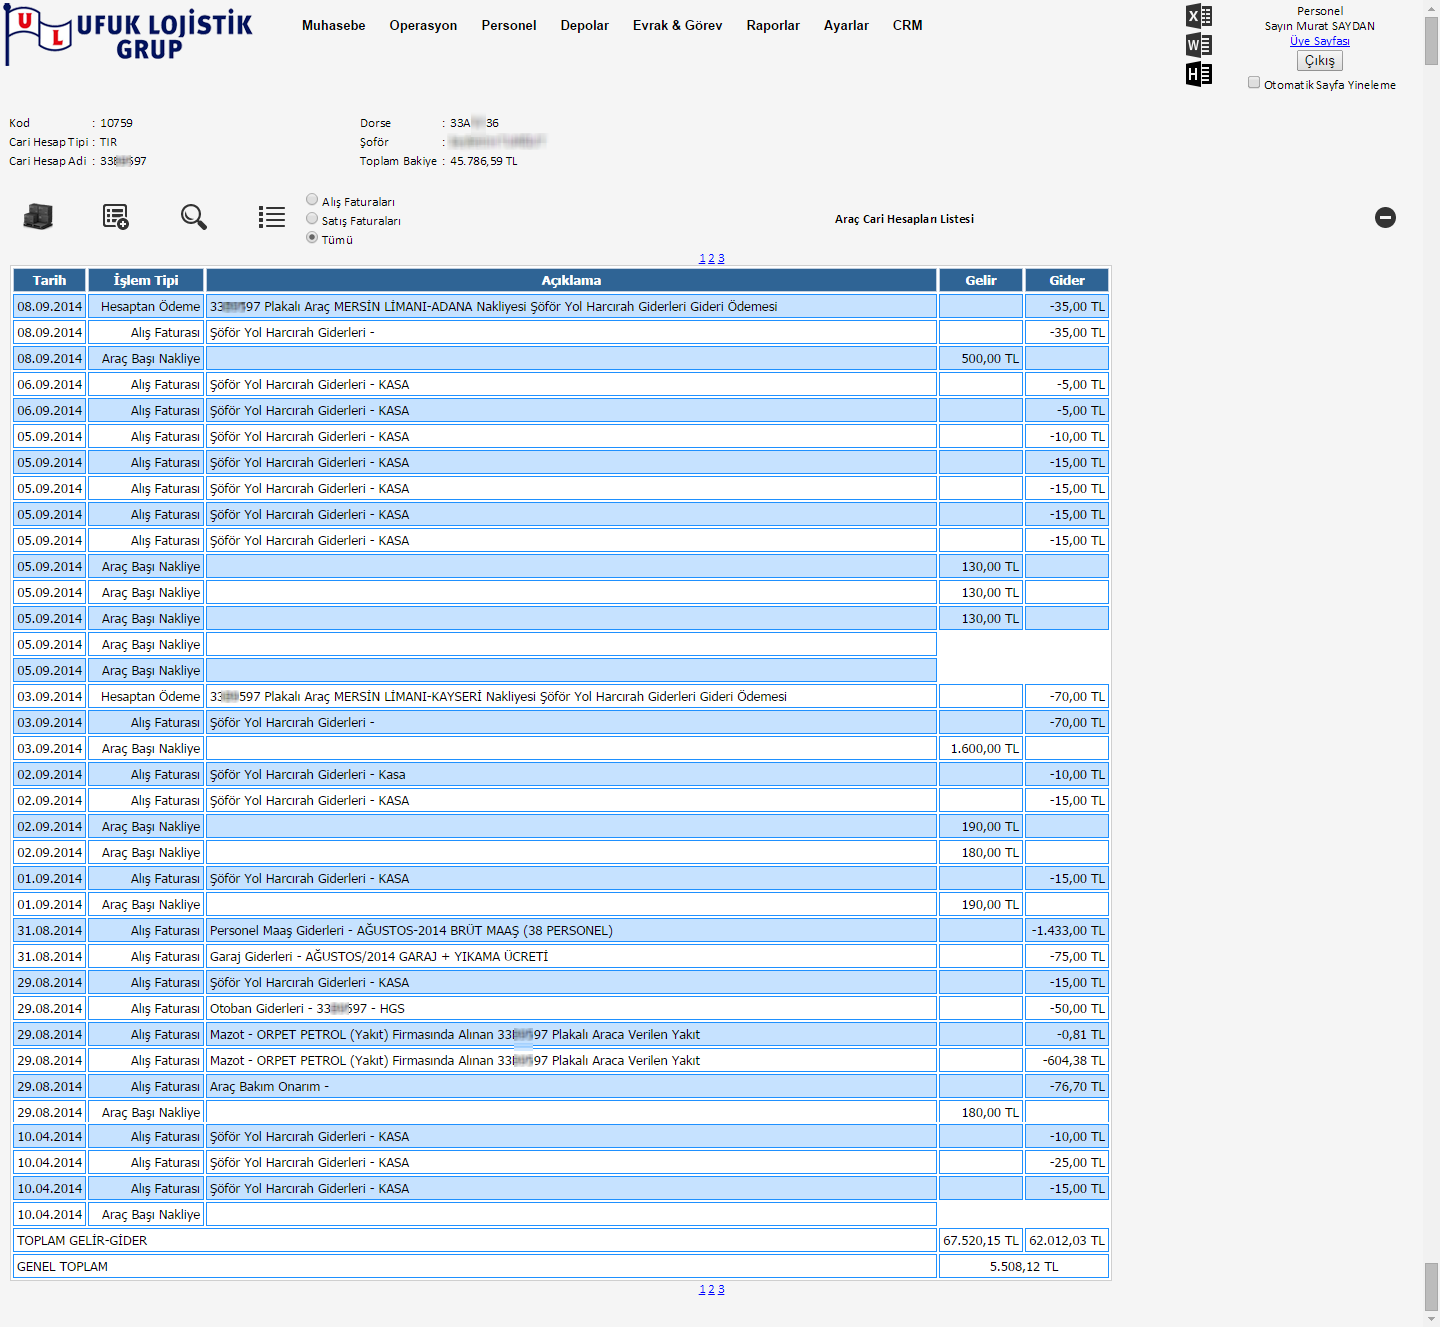Image resolution: width=1440 pixels, height=1327 pixels.
Task: Click the total income 67.520,15 TL
Action: coord(981,1240)
